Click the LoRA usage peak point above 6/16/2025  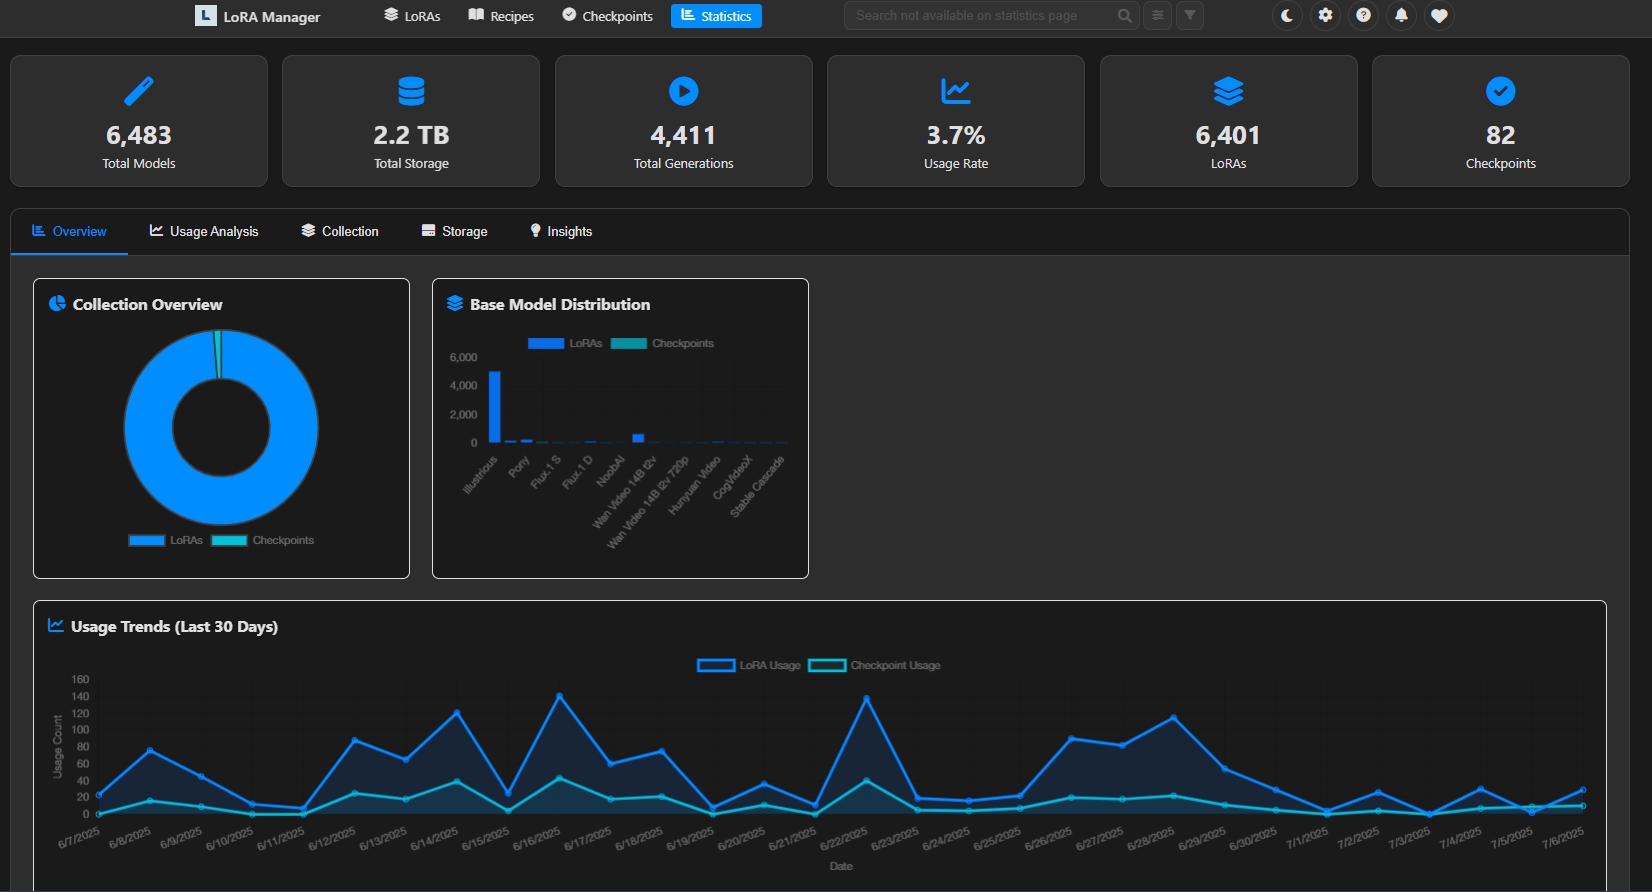click(559, 695)
